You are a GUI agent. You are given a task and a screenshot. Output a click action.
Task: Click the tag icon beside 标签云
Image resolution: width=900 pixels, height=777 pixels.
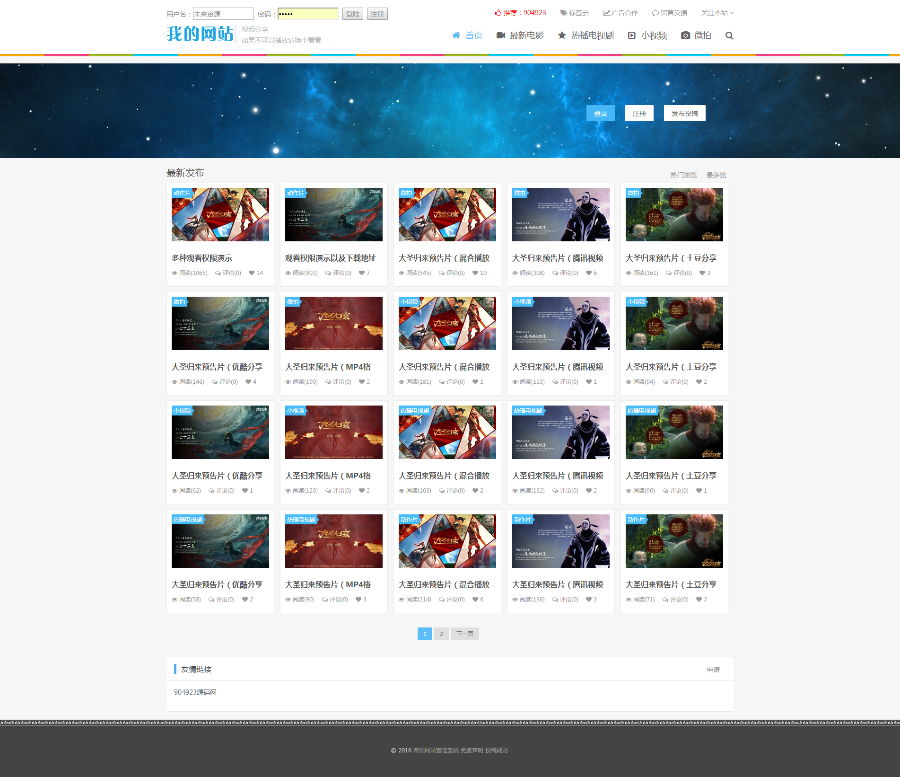tap(564, 13)
